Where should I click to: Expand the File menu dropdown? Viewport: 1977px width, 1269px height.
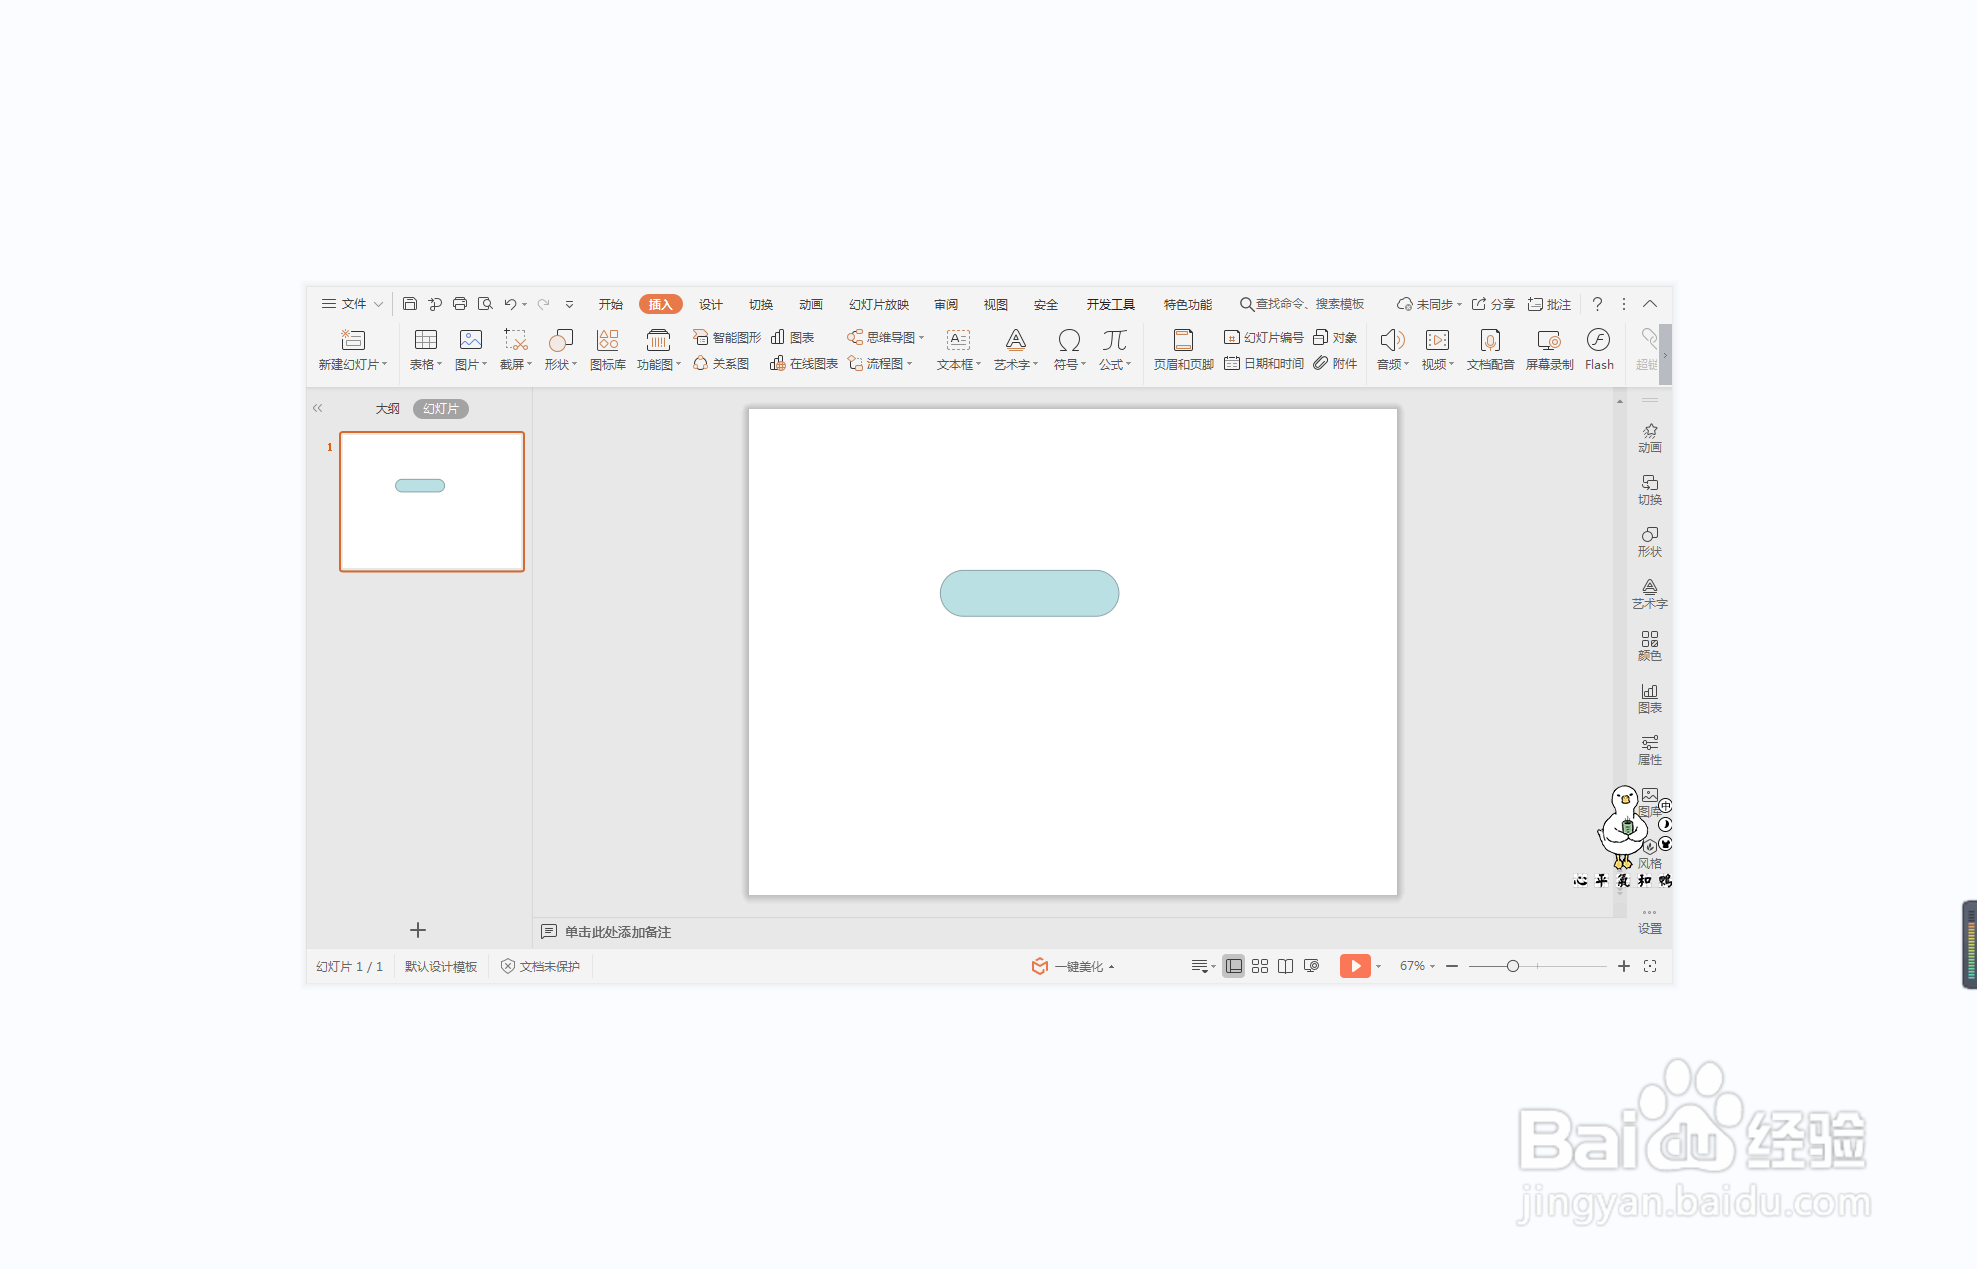379,304
